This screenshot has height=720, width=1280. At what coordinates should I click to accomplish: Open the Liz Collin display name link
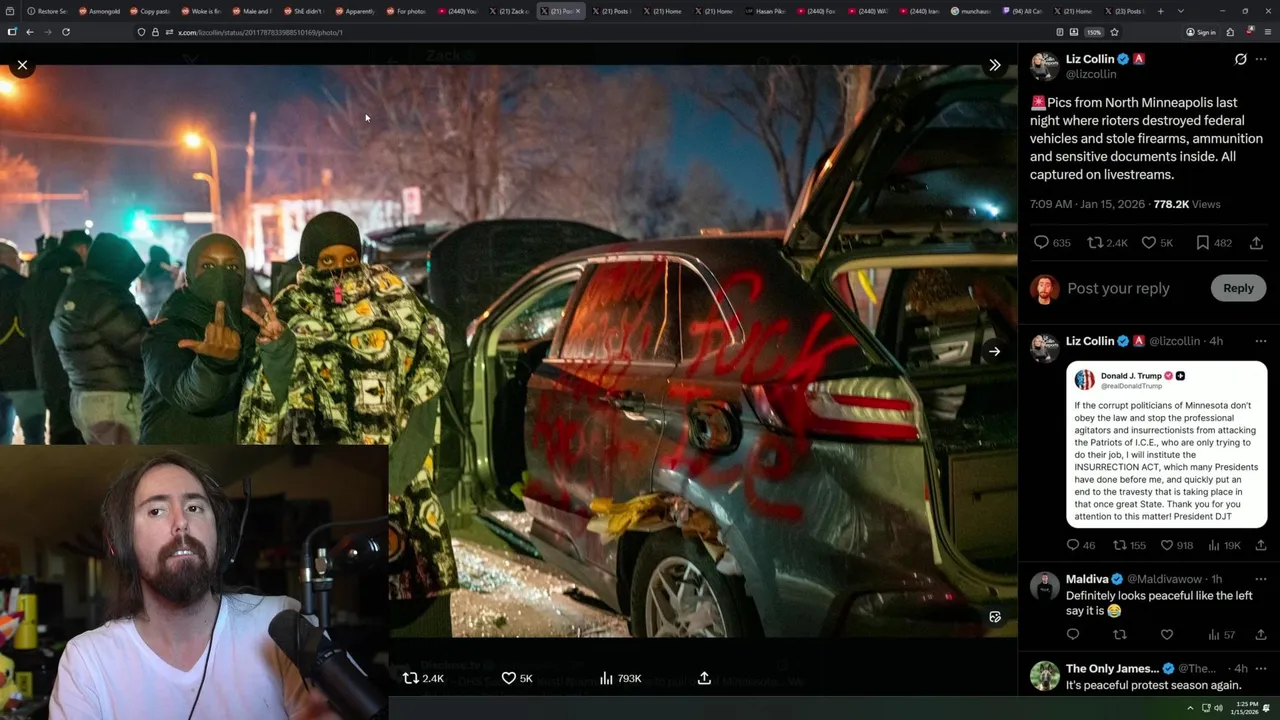tap(1090, 59)
